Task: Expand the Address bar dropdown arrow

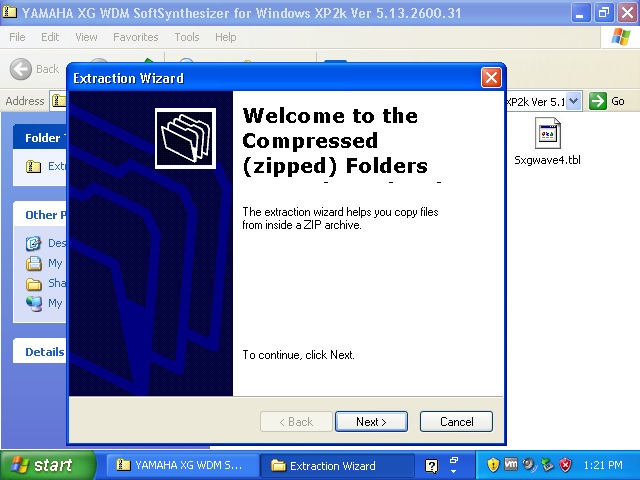Action: (574, 101)
